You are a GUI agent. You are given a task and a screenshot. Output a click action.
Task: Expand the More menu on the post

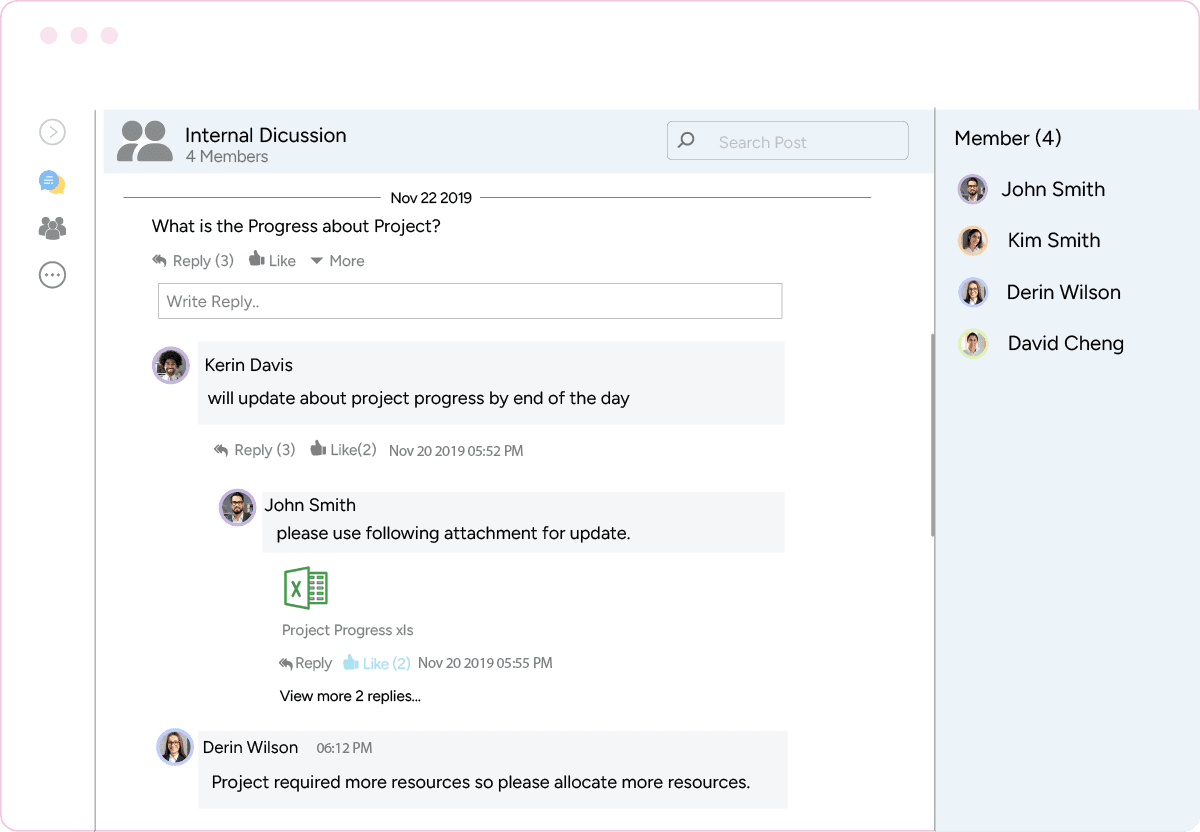tap(337, 260)
